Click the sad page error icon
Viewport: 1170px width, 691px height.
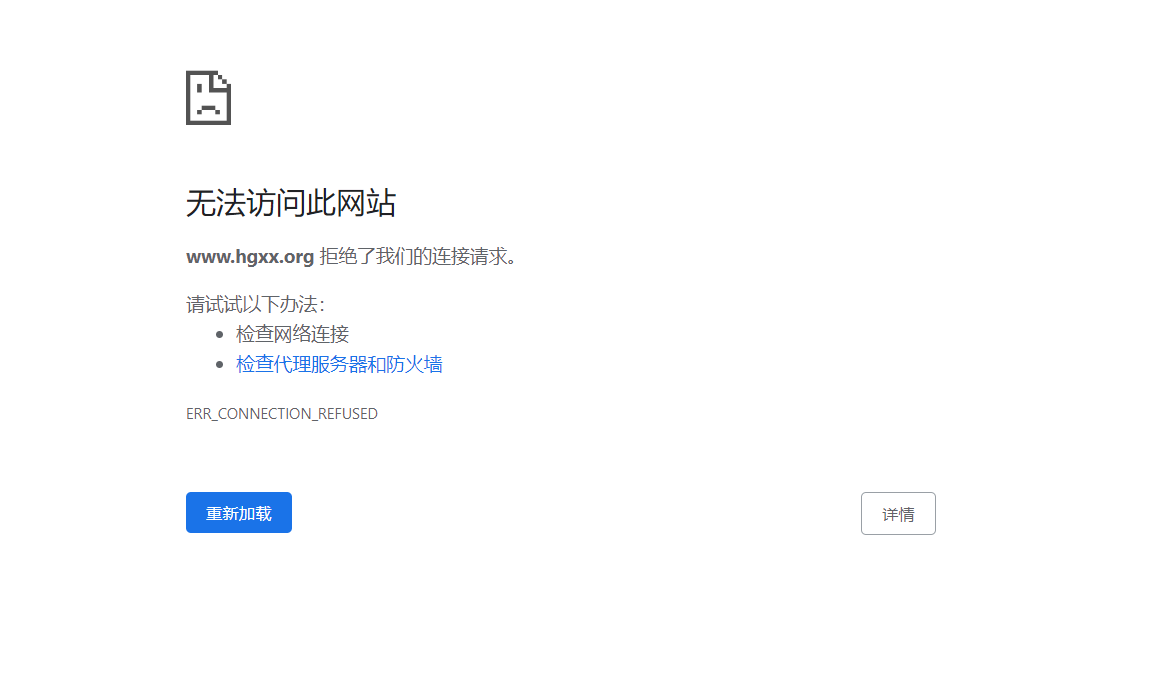(208, 98)
